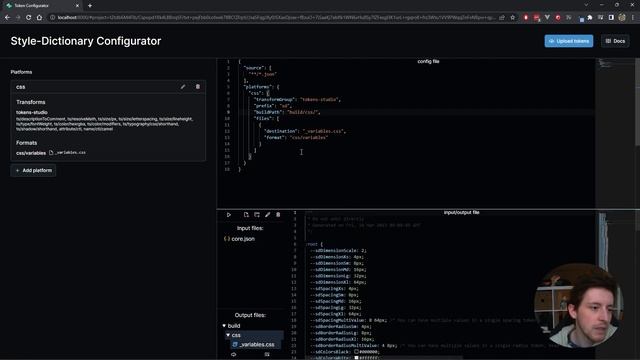Click the site info icon beside localhost
640x360 pixels.
[x=52, y=18]
